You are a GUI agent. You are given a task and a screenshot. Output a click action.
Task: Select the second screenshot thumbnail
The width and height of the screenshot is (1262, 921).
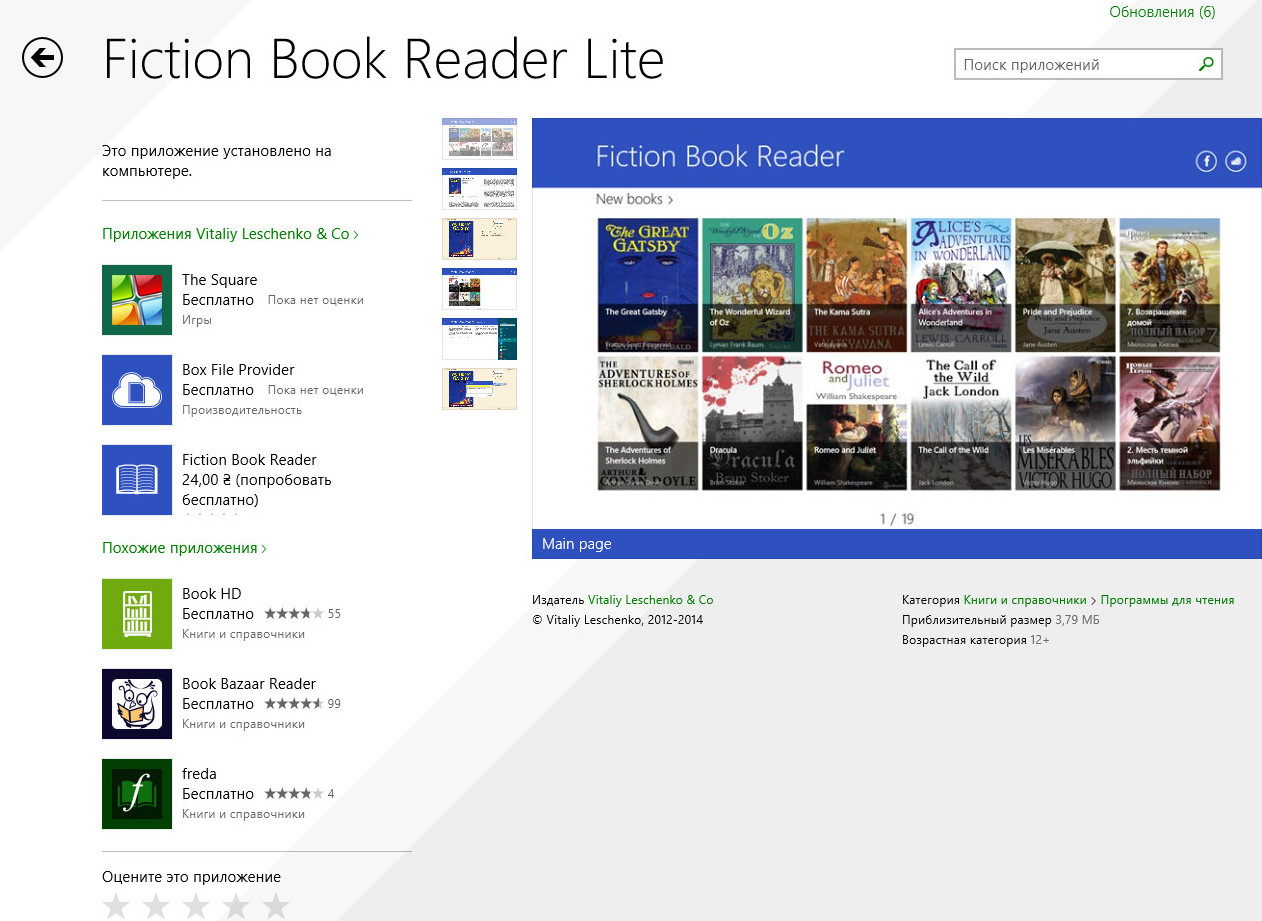click(x=480, y=189)
